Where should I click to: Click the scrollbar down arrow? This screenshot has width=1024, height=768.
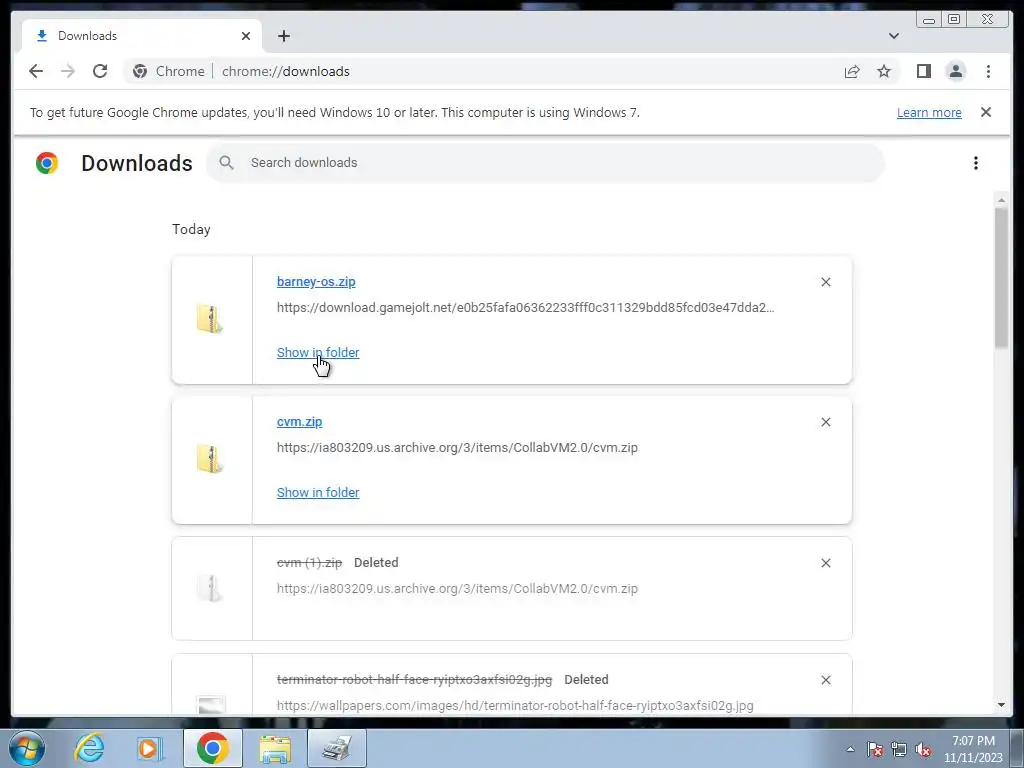tap(1001, 705)
